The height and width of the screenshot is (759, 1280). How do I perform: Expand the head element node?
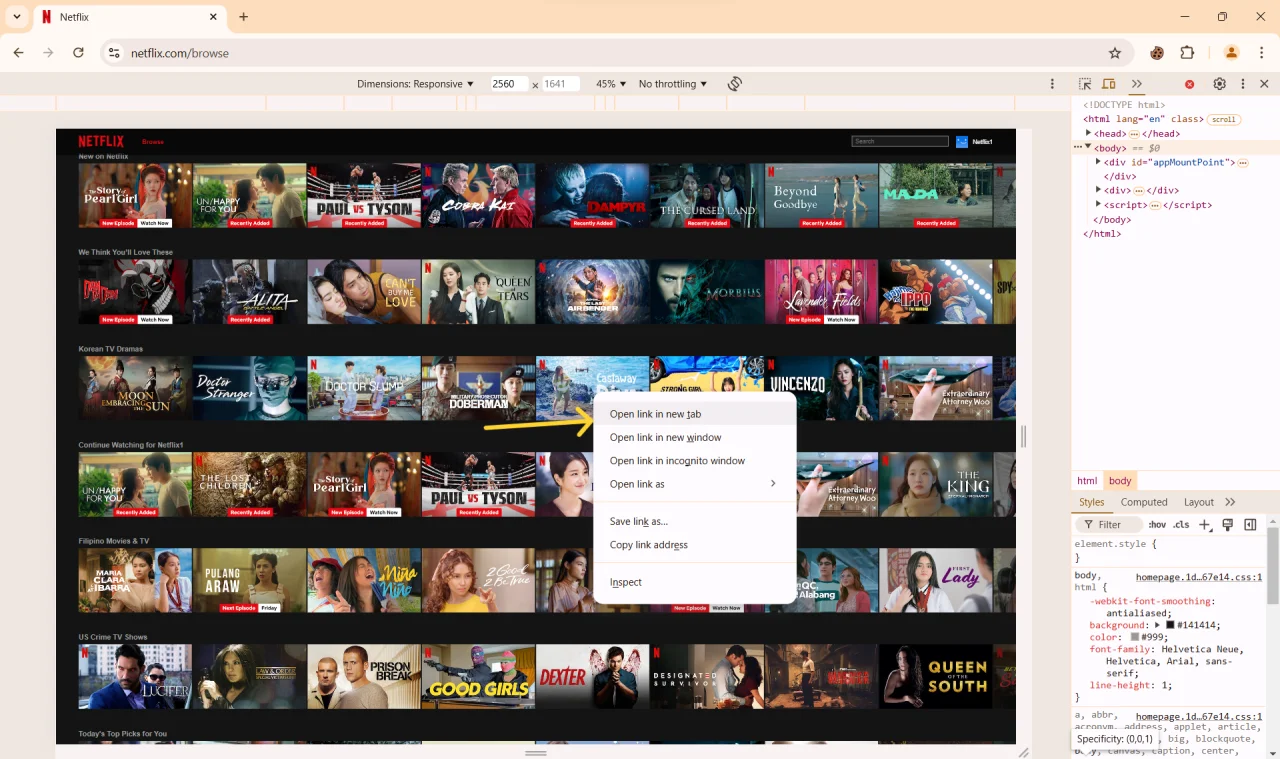point(1089,133)
